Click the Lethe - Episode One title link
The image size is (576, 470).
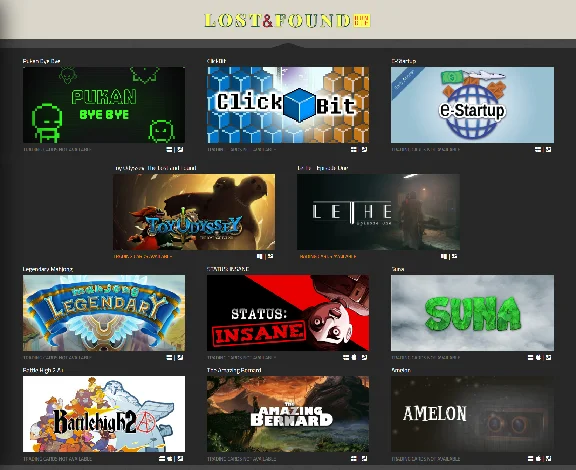click(x=323, y=168)
